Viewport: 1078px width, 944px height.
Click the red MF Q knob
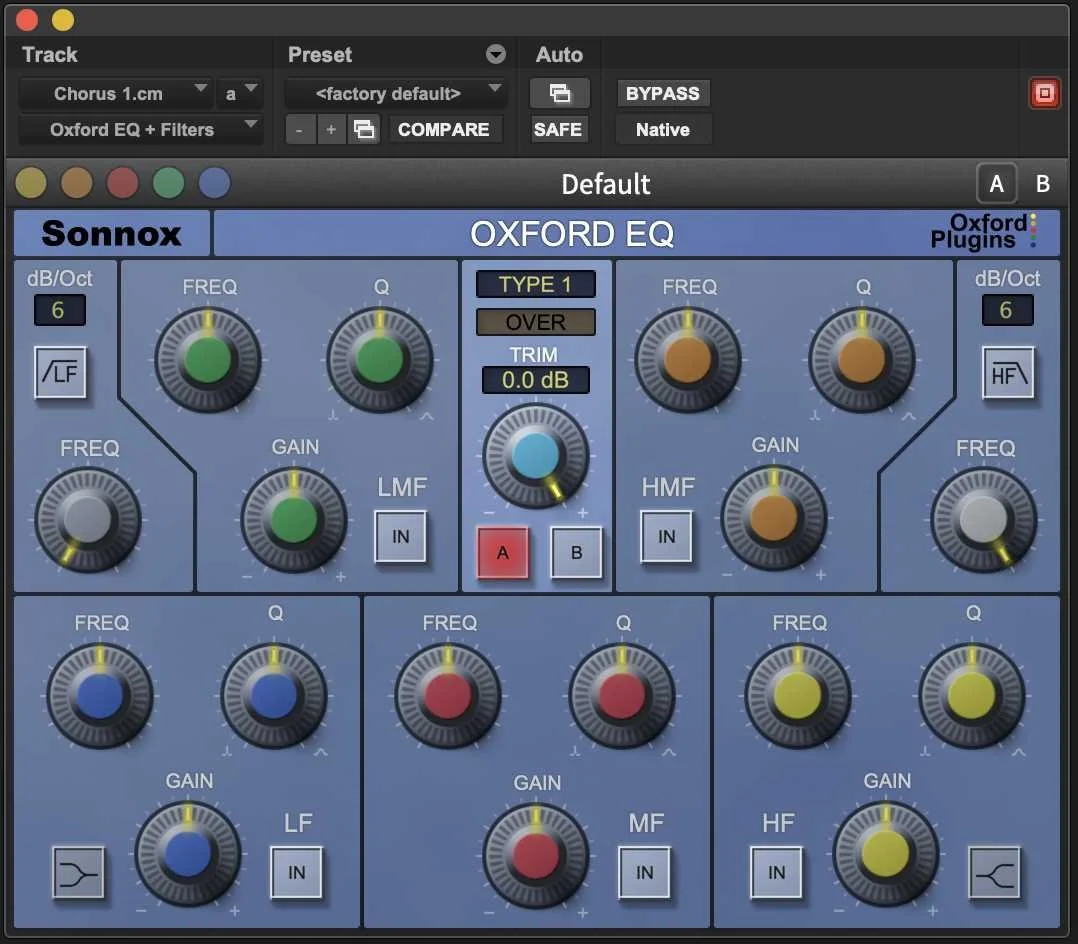coord(622,696)
